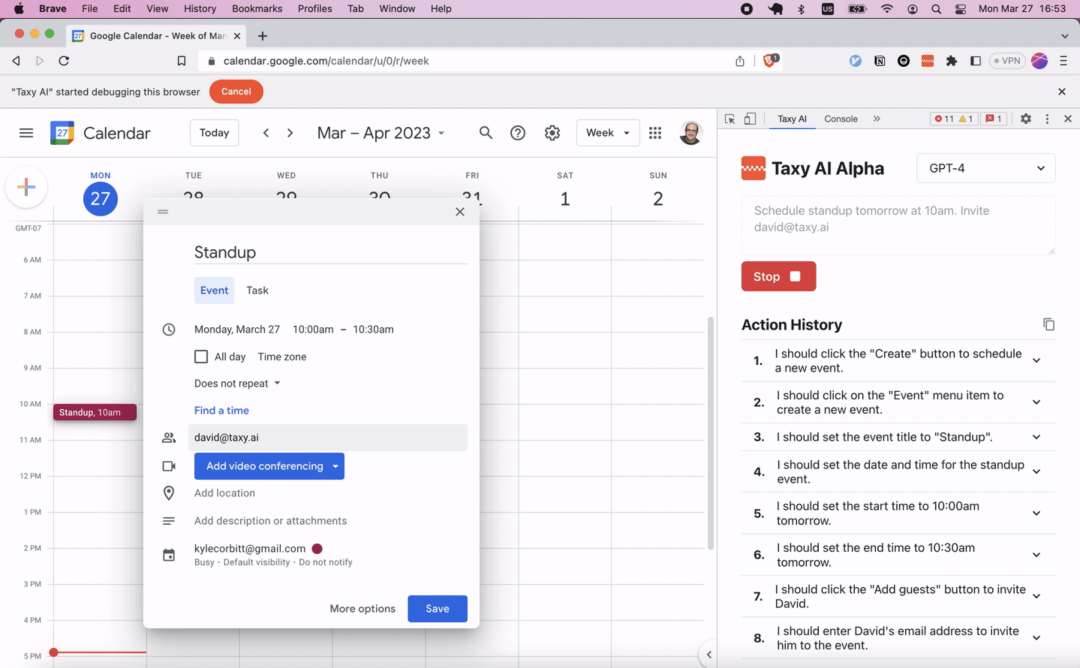Select the Taxy AI DevTools tab
The height and width of the screenshot is (668, 1080).
tap(792, 119)
